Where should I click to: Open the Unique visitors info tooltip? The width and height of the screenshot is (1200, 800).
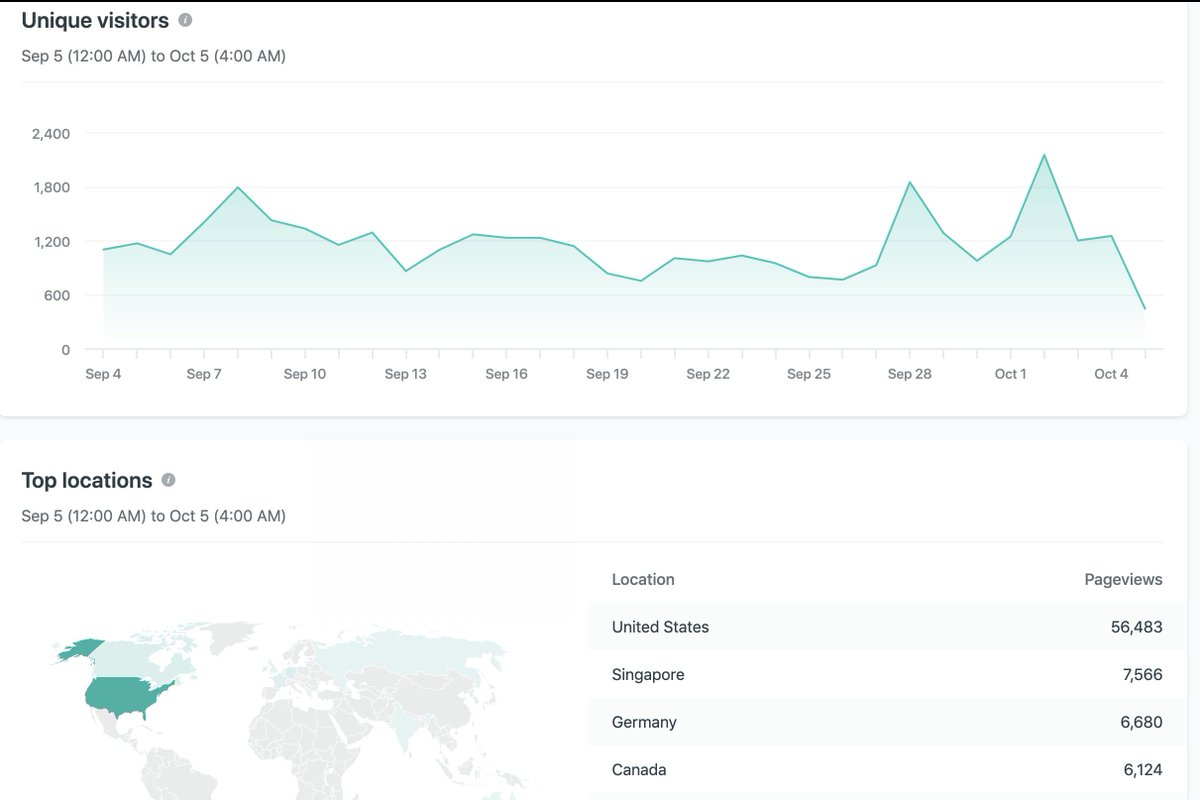(x=186, y=19)
